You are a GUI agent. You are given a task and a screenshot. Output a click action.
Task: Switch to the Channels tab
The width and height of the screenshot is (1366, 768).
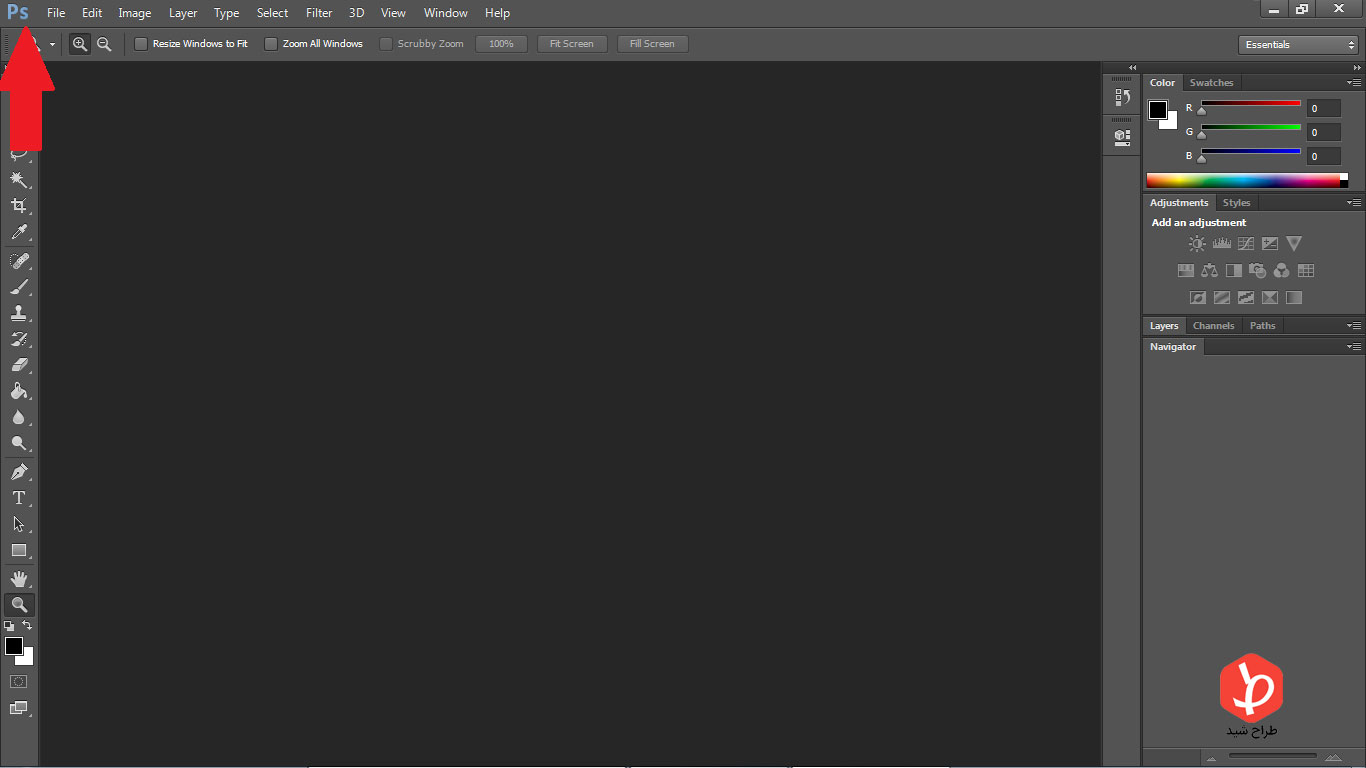(x=1213, y=325)
